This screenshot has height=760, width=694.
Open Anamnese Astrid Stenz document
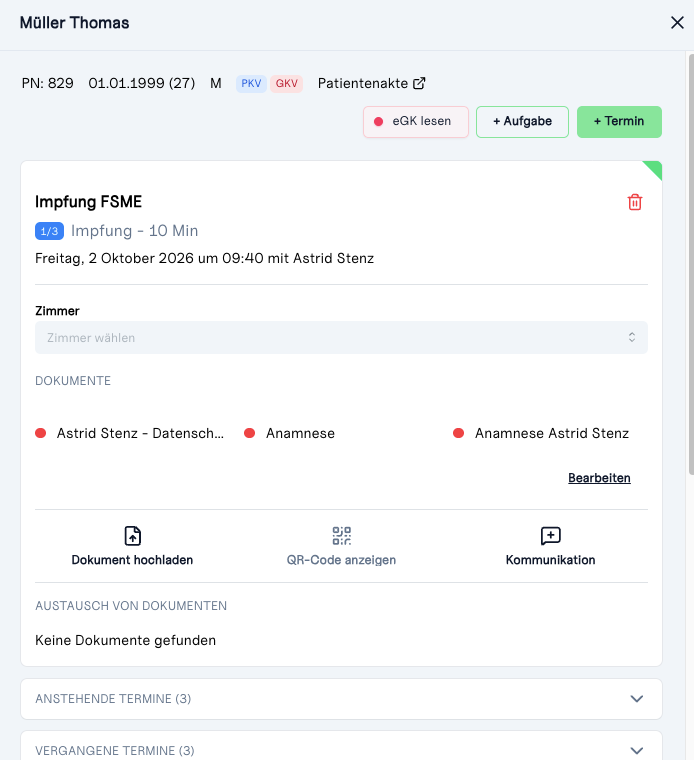[552, 433]
